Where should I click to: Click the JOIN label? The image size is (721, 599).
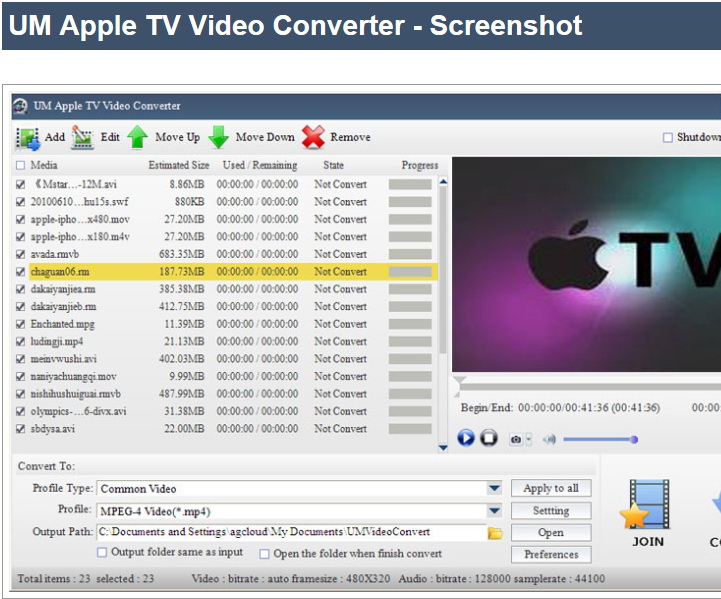pos(648,542)
